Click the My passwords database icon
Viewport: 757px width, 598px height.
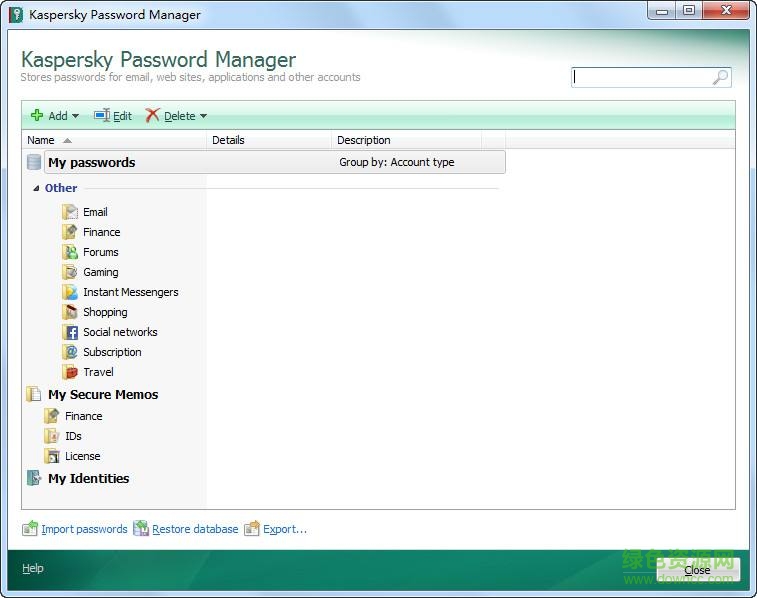point(34,162)
